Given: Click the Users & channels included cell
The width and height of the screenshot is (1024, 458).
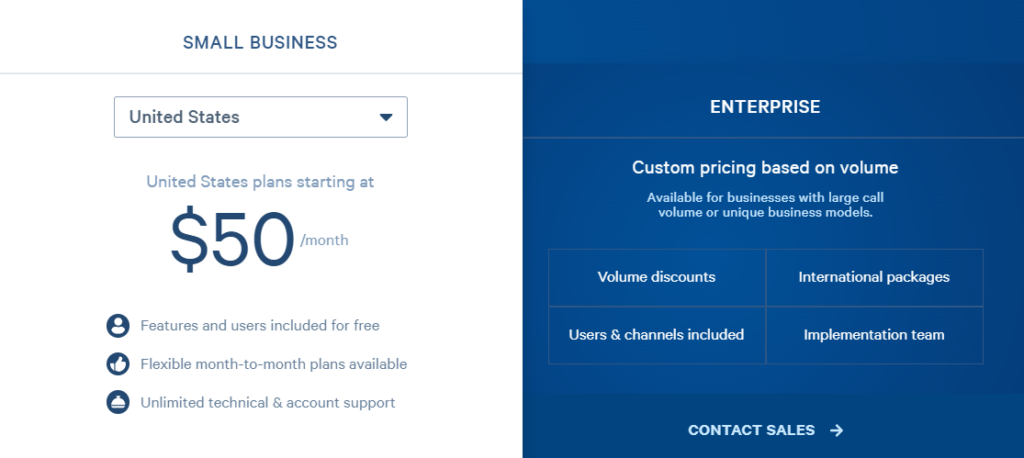Looking at the screenshot, I should click(657, 335).
